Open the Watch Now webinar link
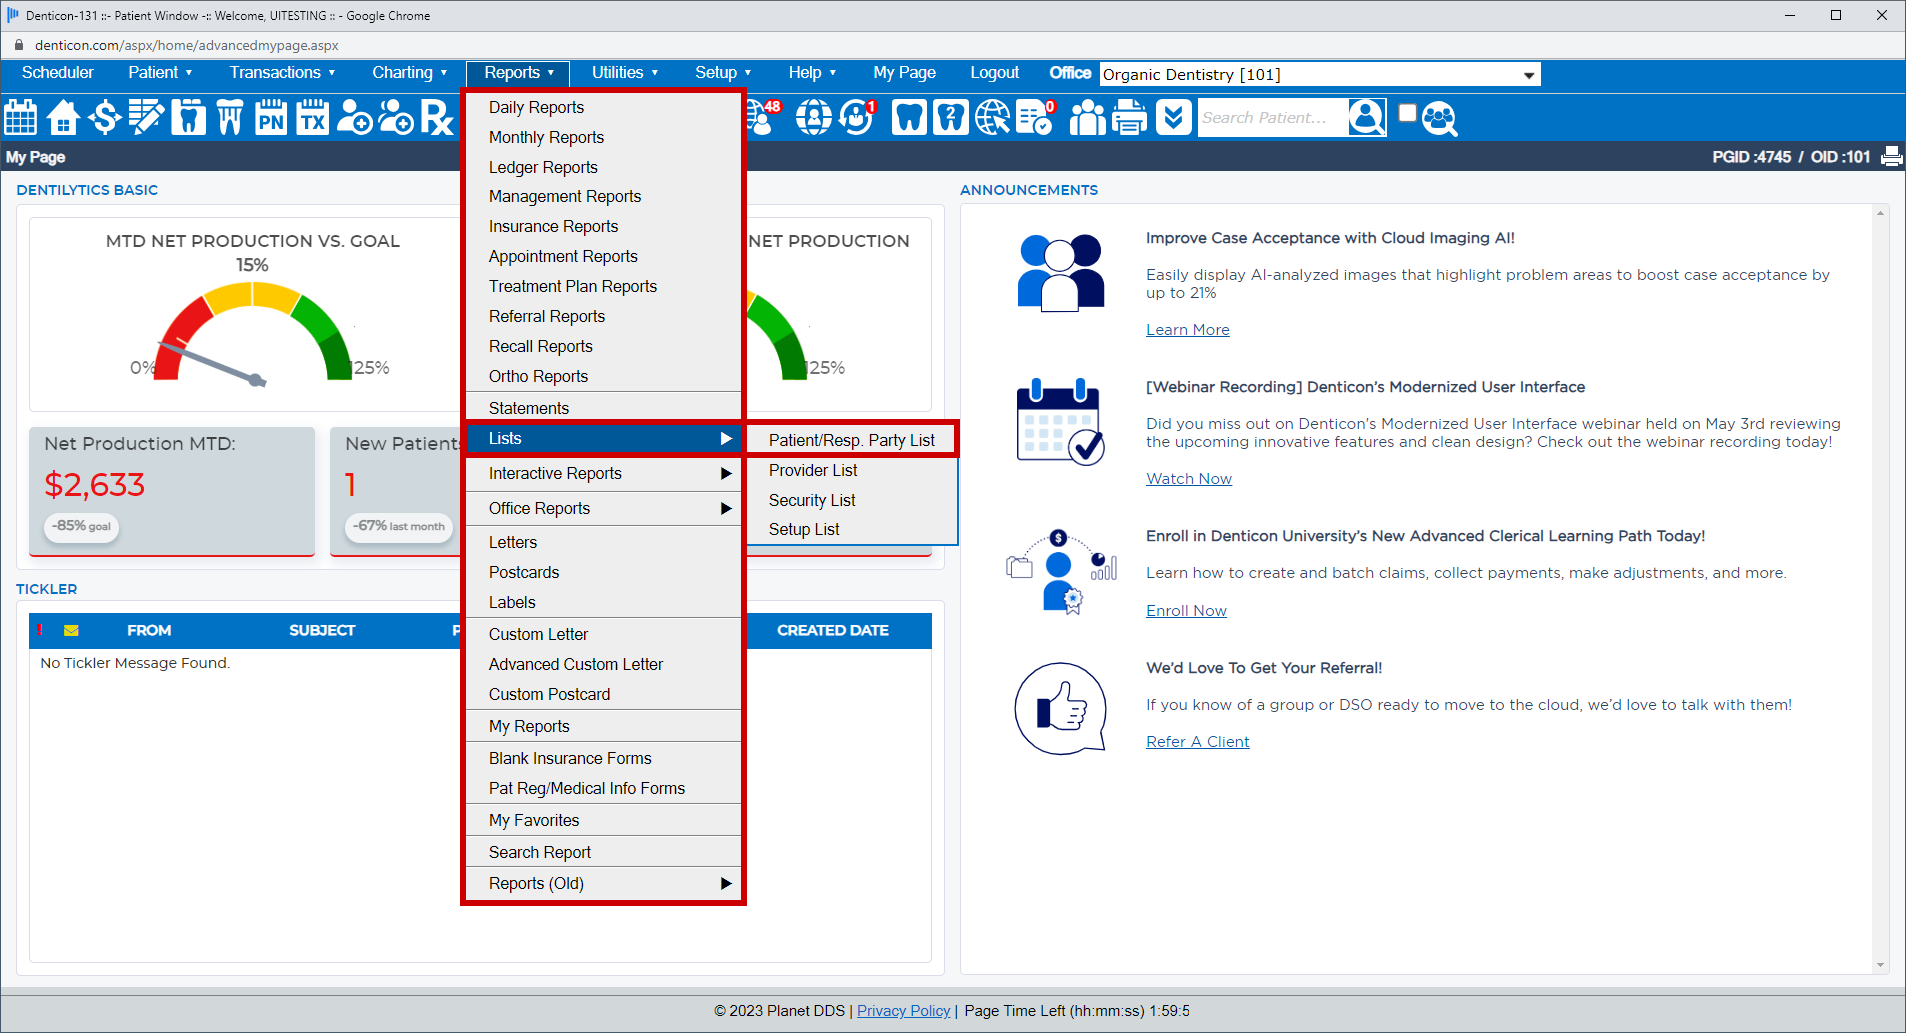 pyautogui.click(x=1188, y=479)
